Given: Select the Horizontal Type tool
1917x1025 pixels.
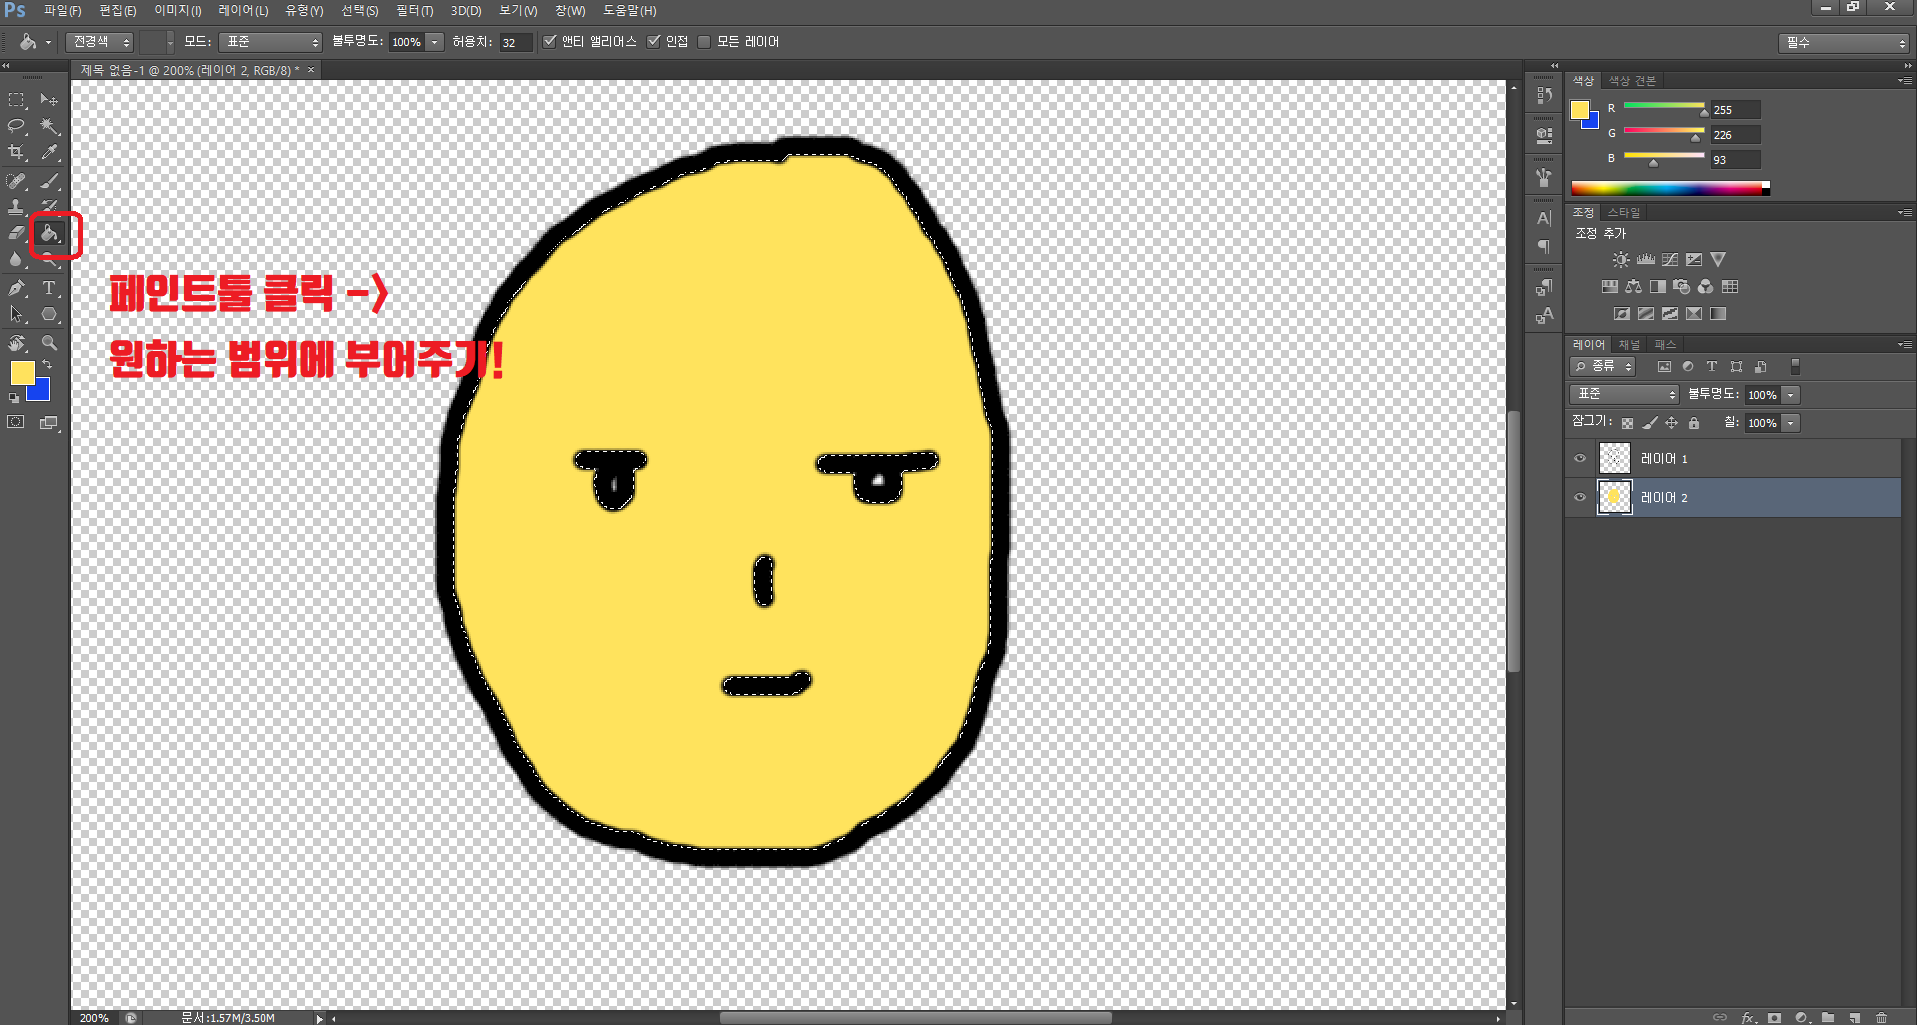Looking at the screenshot, I should coord(49,288).
